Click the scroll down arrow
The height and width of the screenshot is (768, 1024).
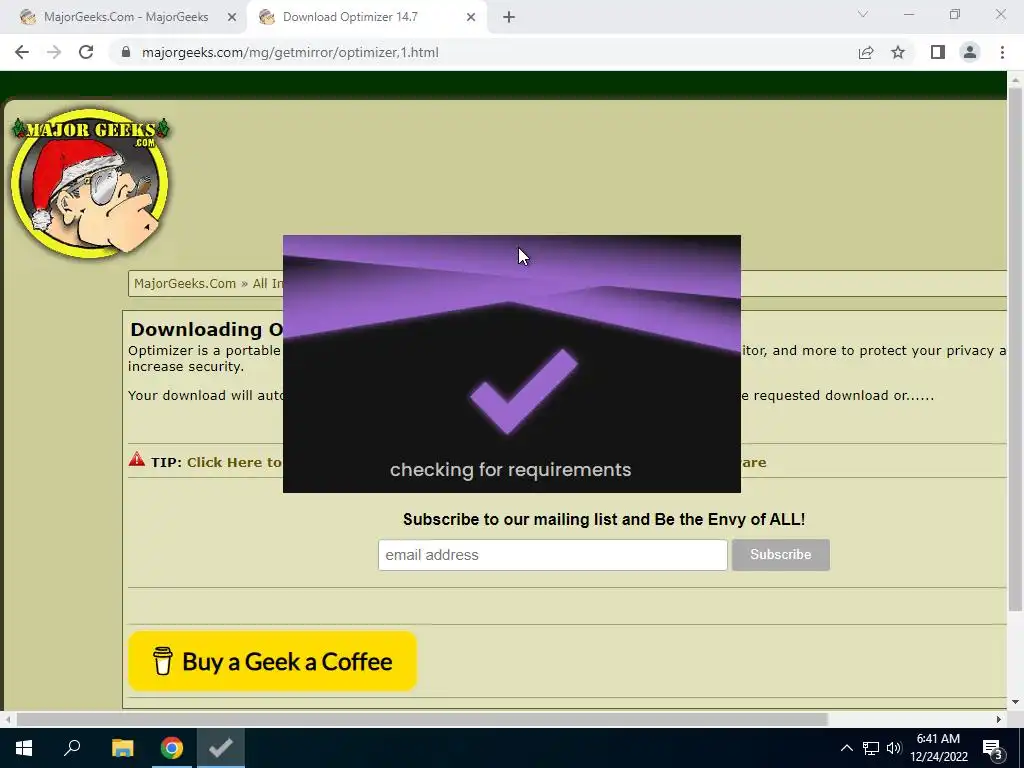(x=1015, y=702)
